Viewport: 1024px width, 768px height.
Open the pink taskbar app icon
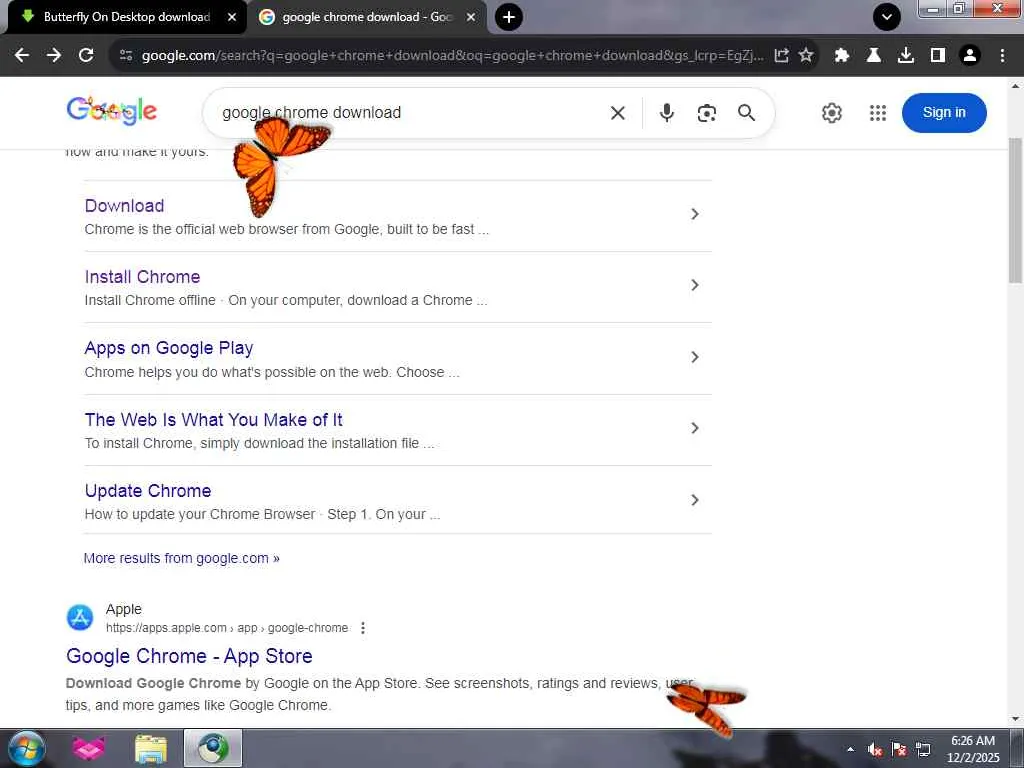coord(88,748)
